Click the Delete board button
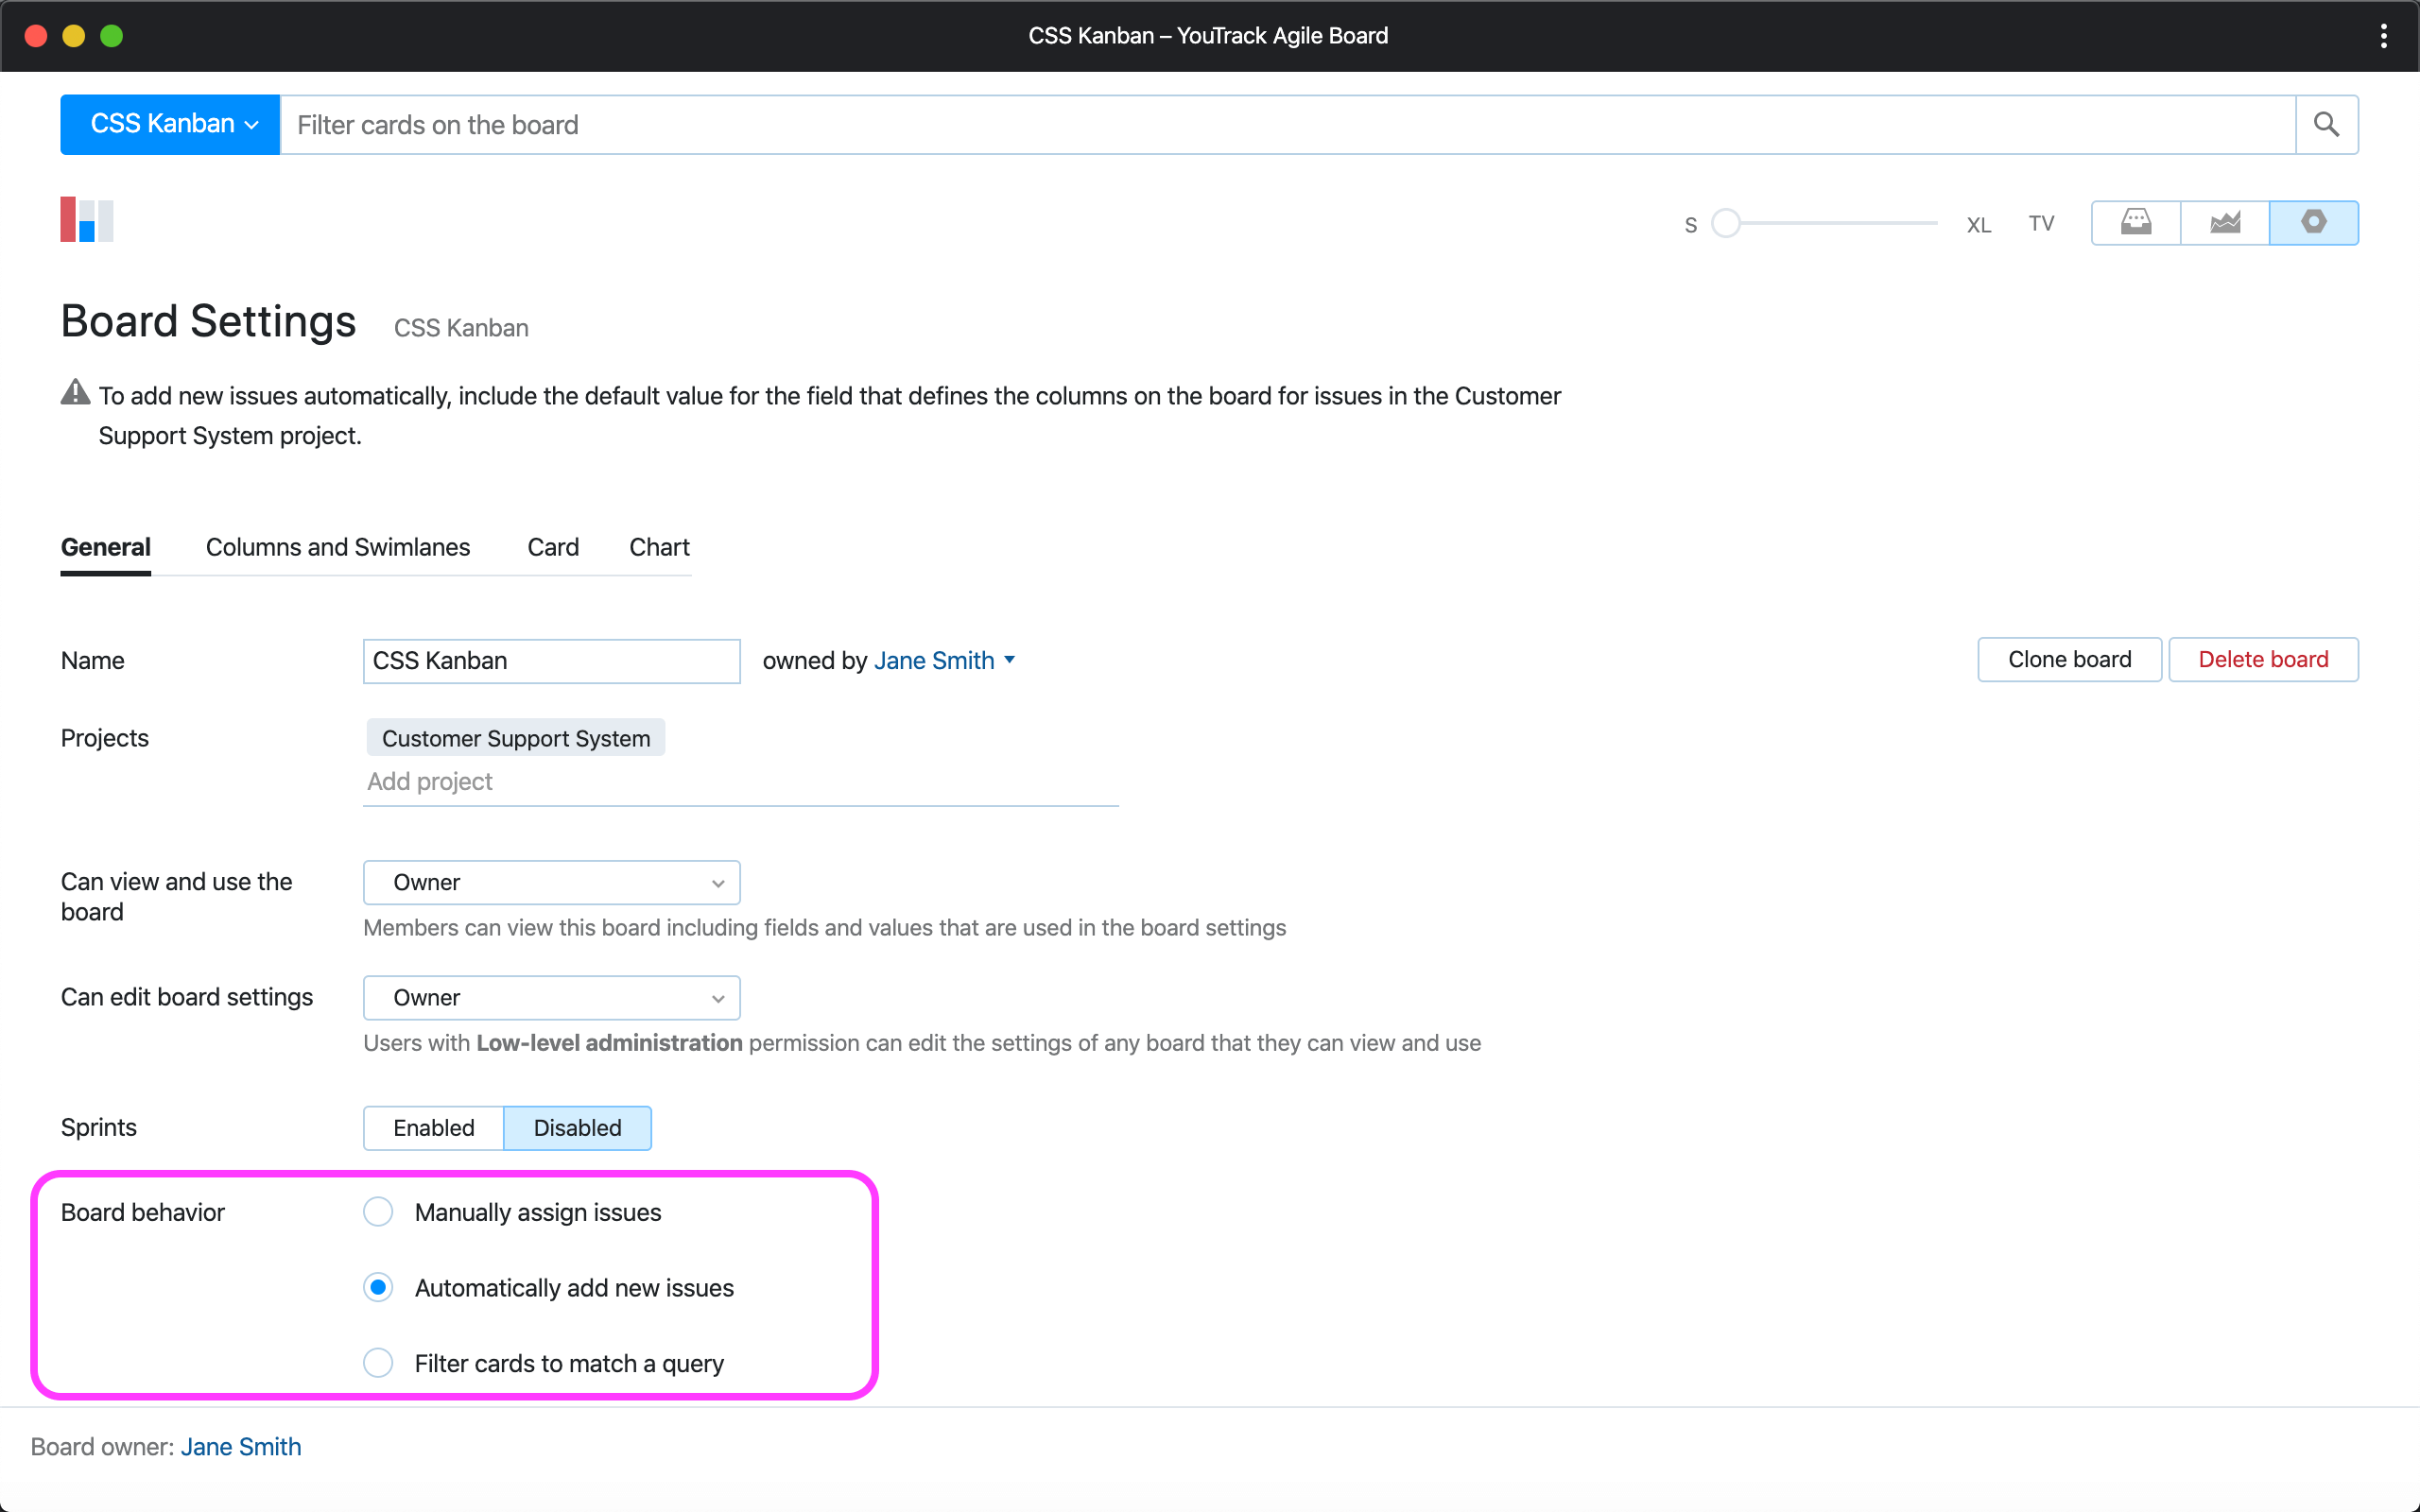2420x1512 pixels. click(x=2263, y=660)
